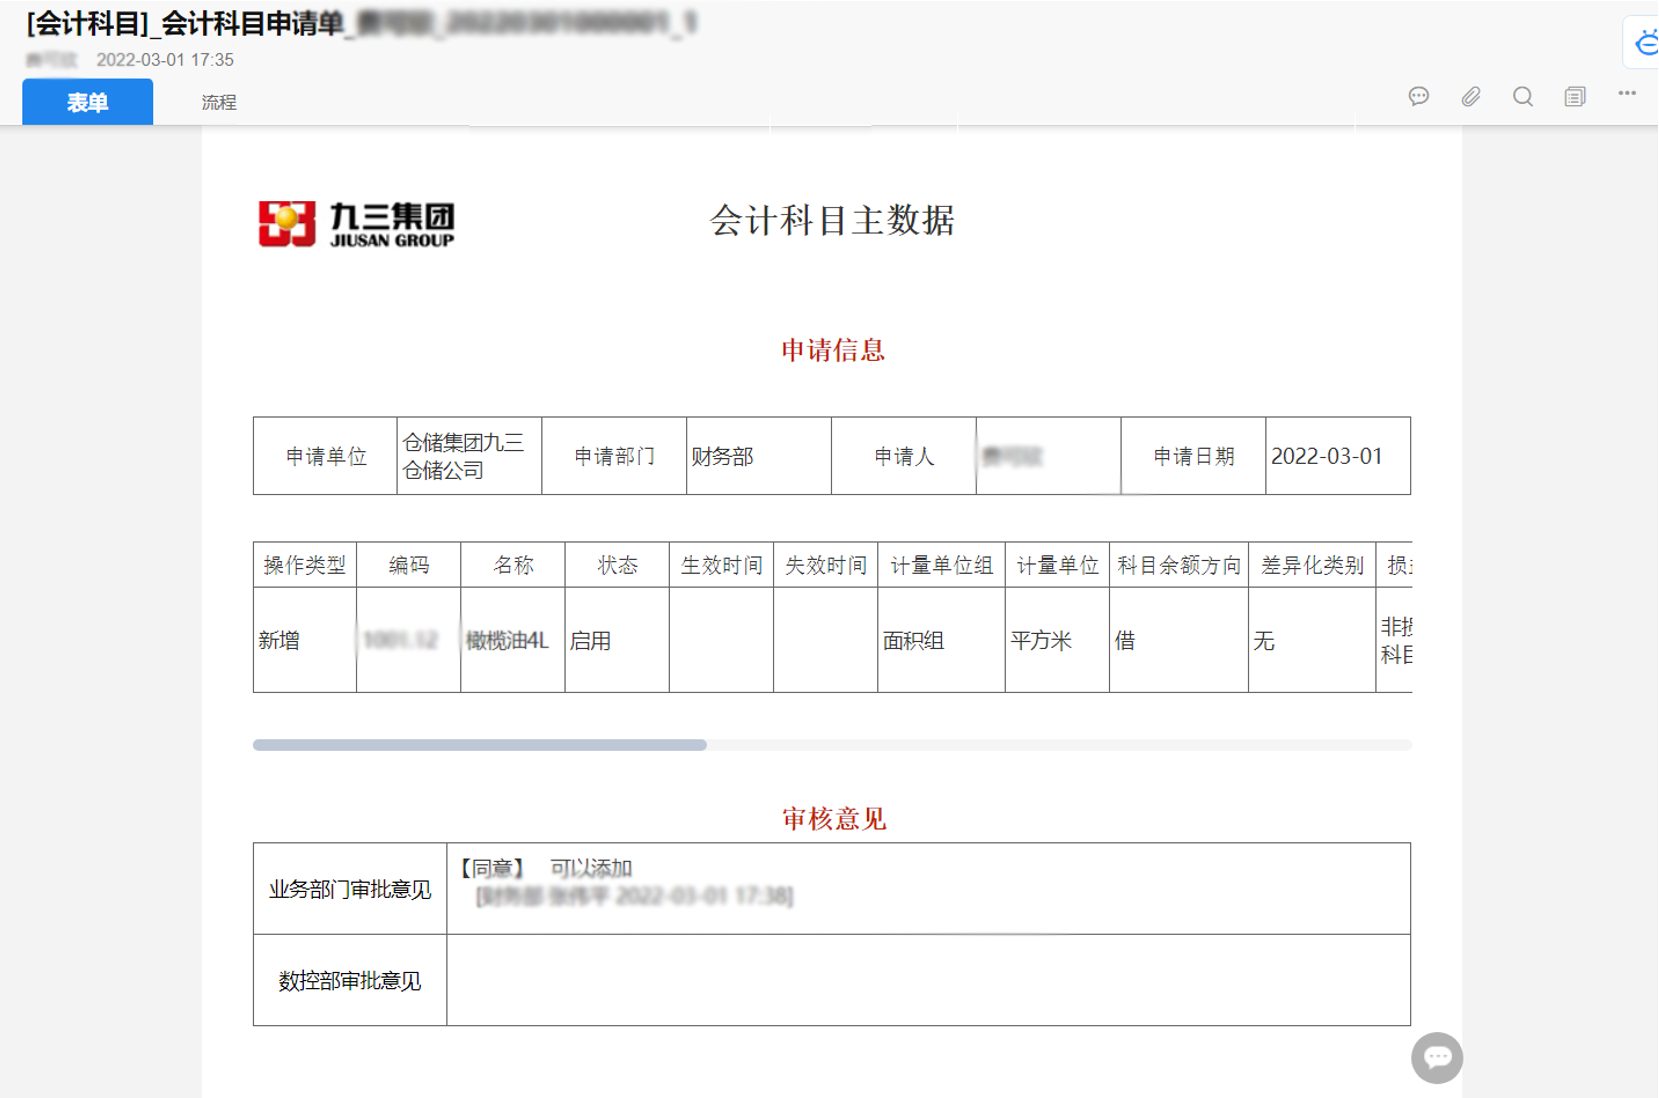This screenshot has width=1659, height=1098.
Task: Click the 差异化类别 column header
Action: click(x=1312, y=565)
